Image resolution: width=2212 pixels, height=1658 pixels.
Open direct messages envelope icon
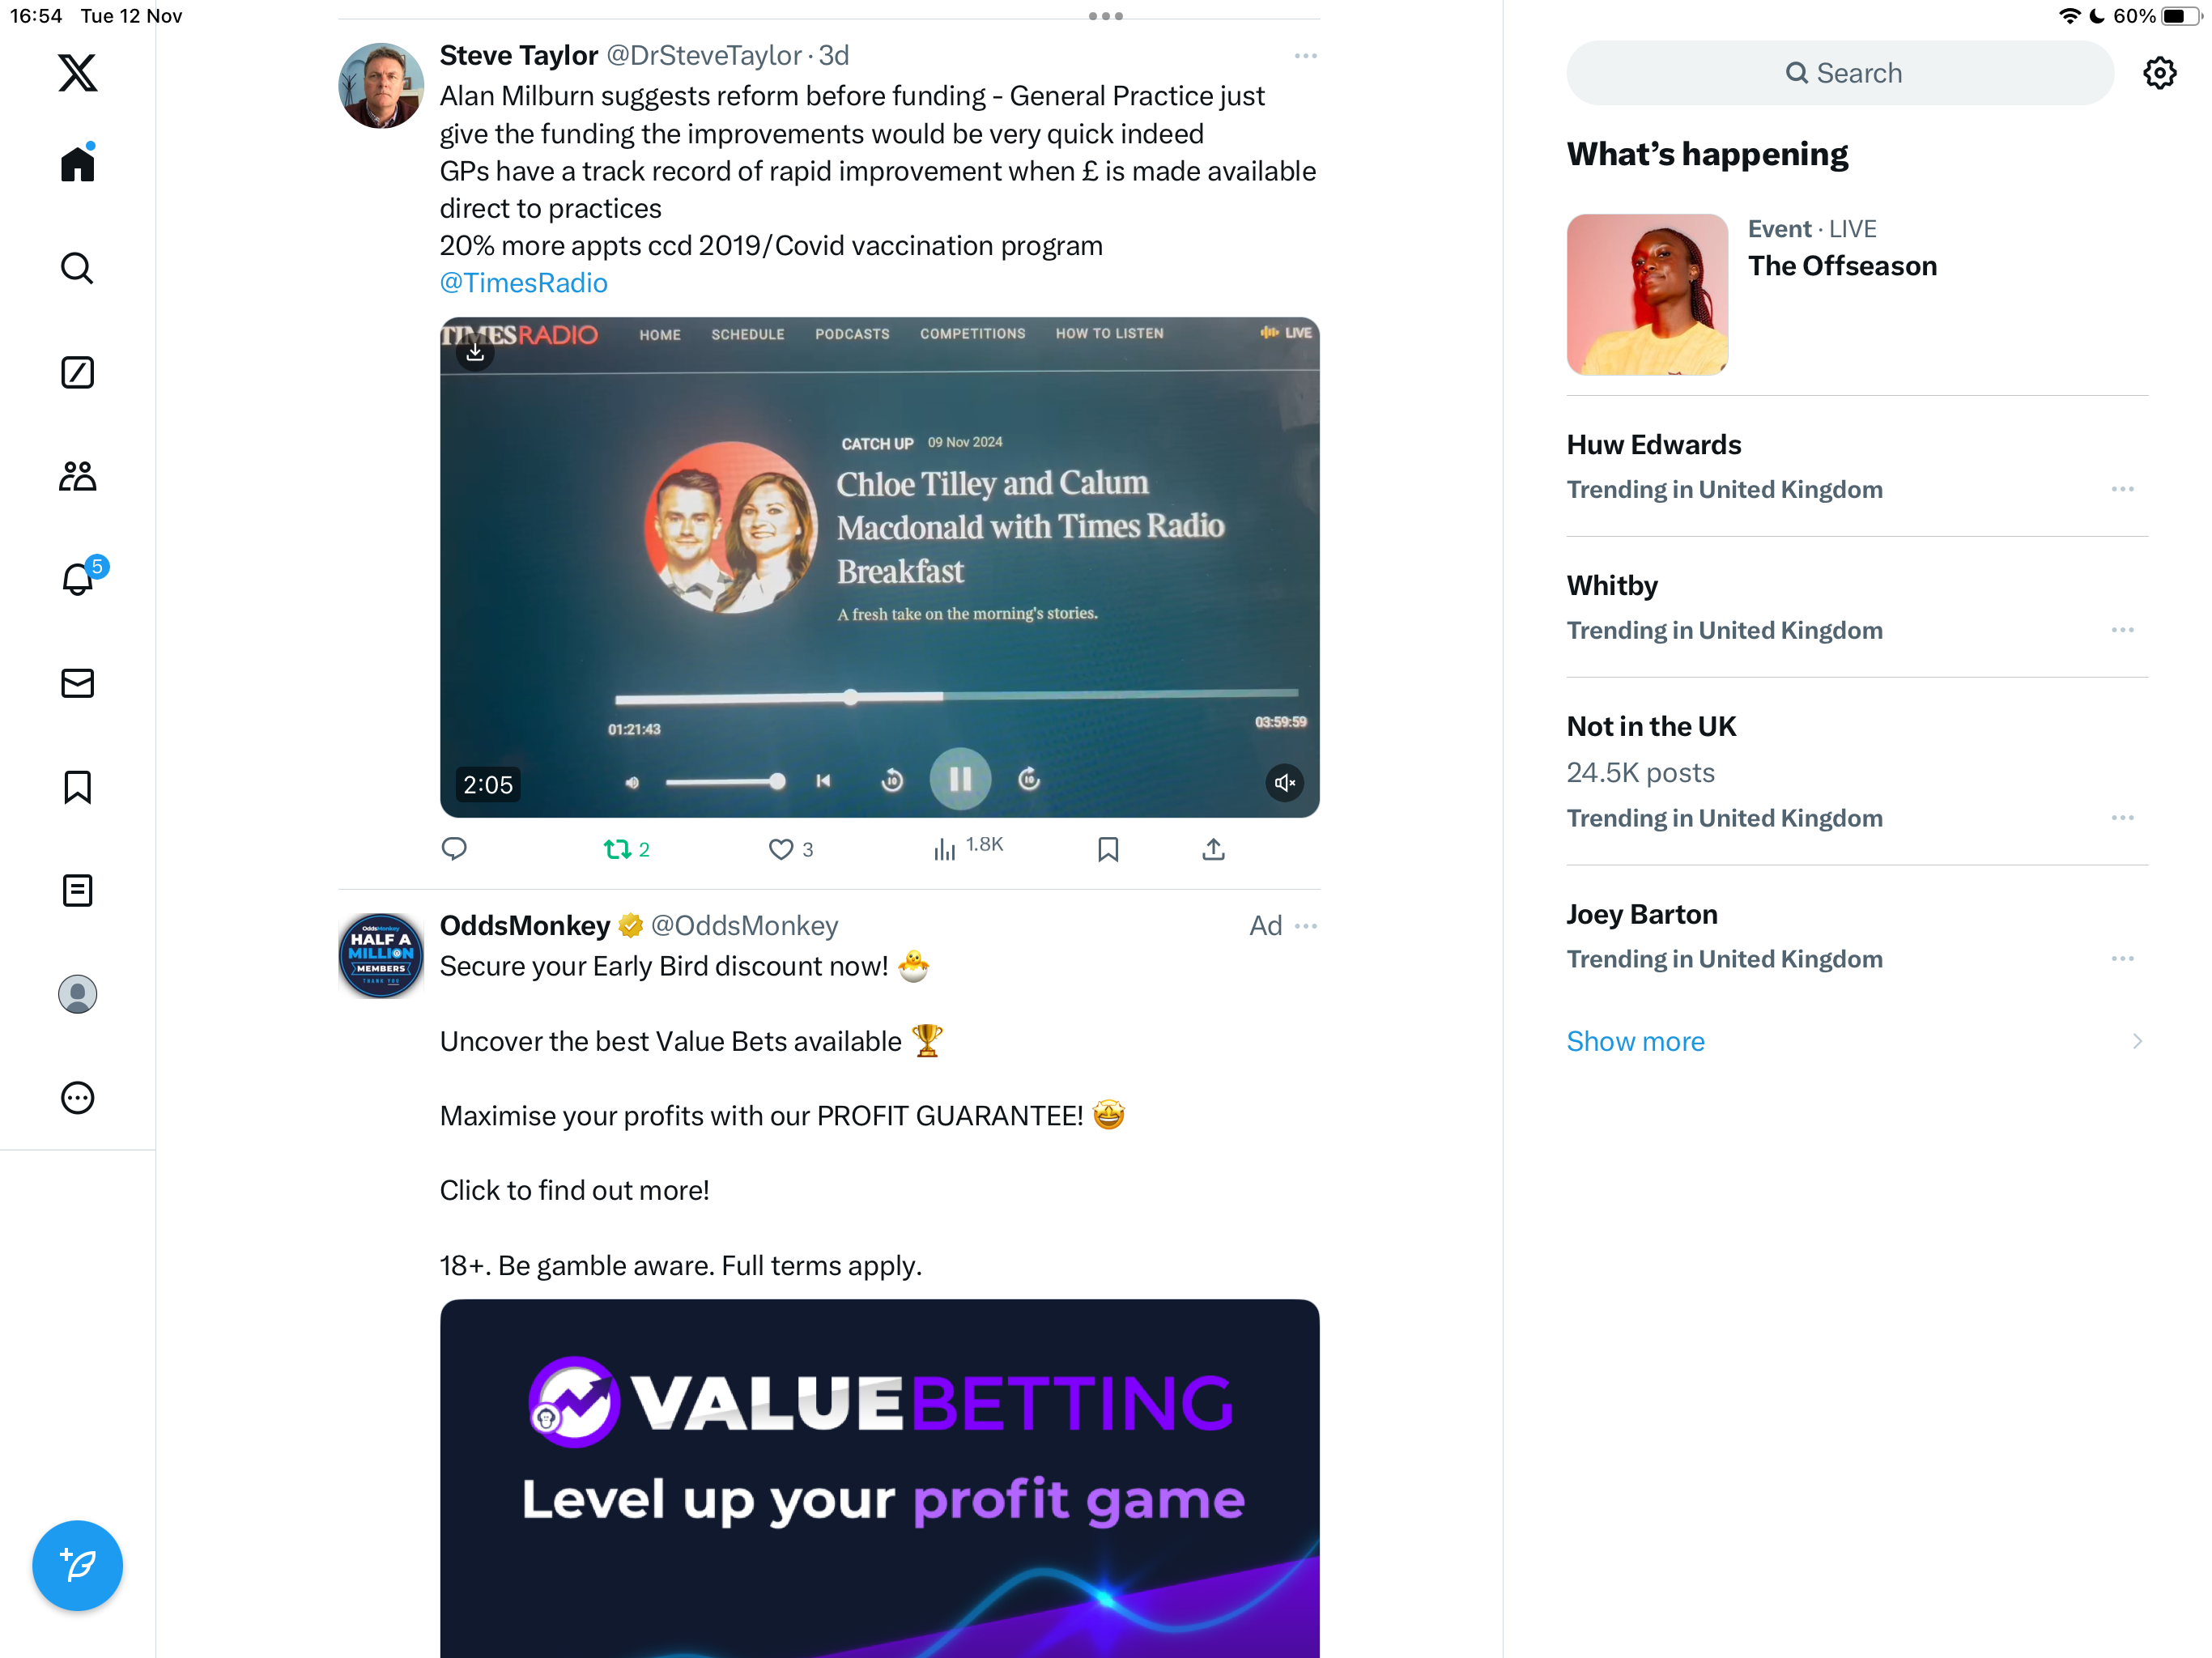pyautogui.click(x=77, y=683)
